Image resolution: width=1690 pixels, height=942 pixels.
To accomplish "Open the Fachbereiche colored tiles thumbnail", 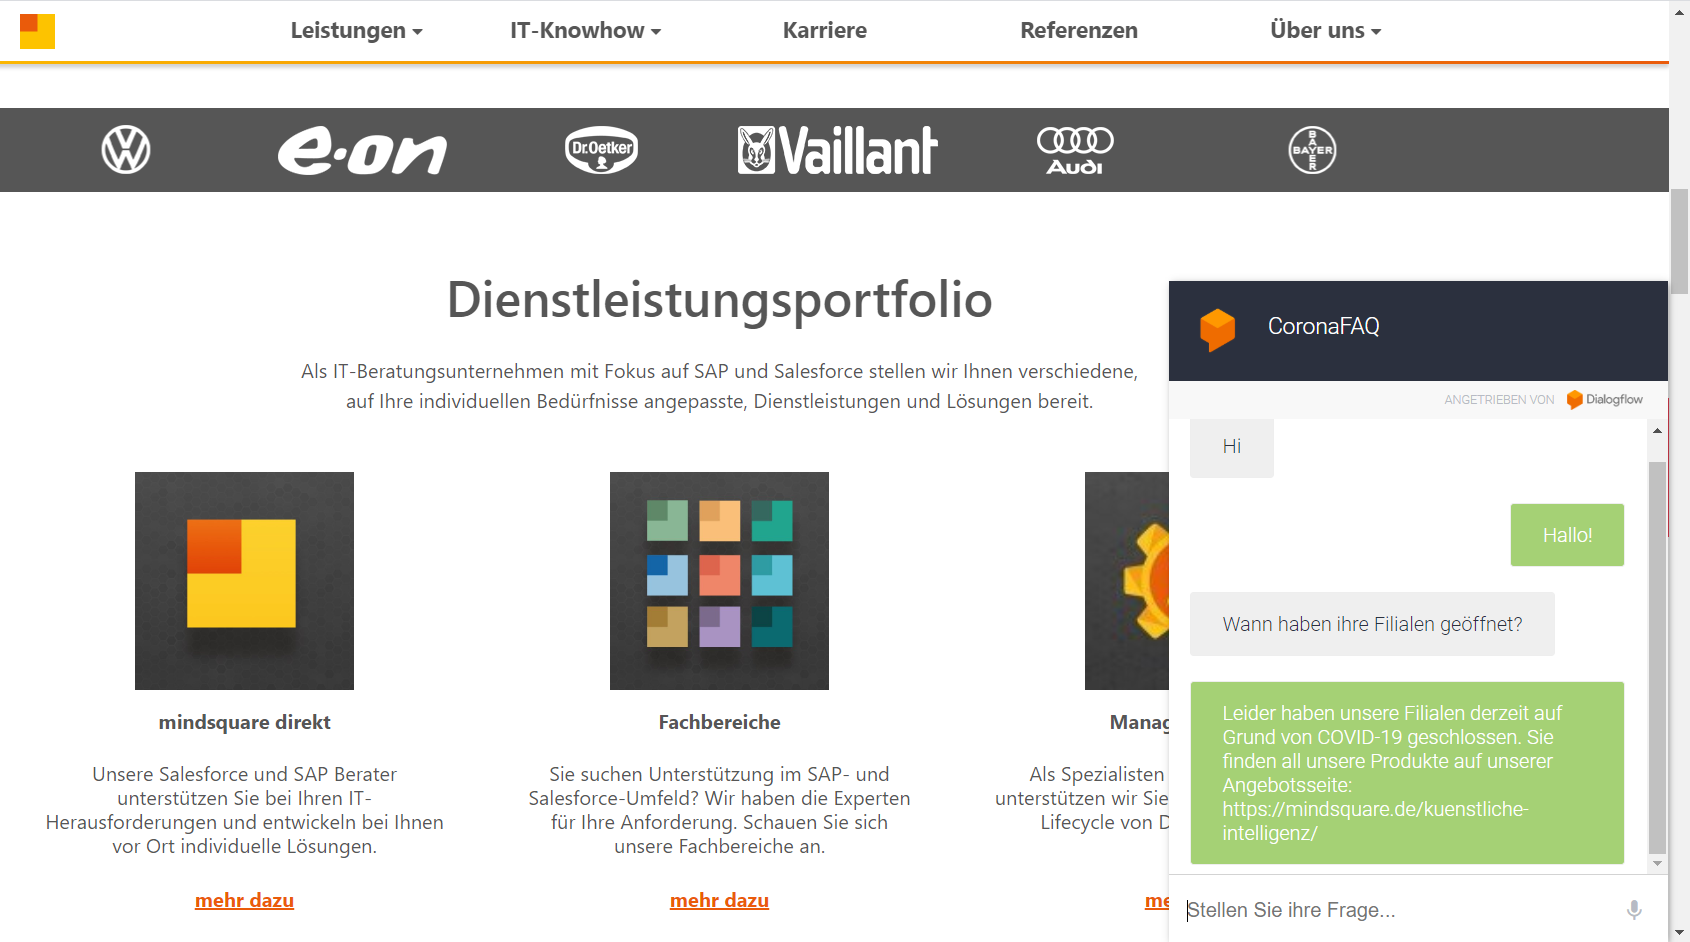I will (x=719, y=581).
